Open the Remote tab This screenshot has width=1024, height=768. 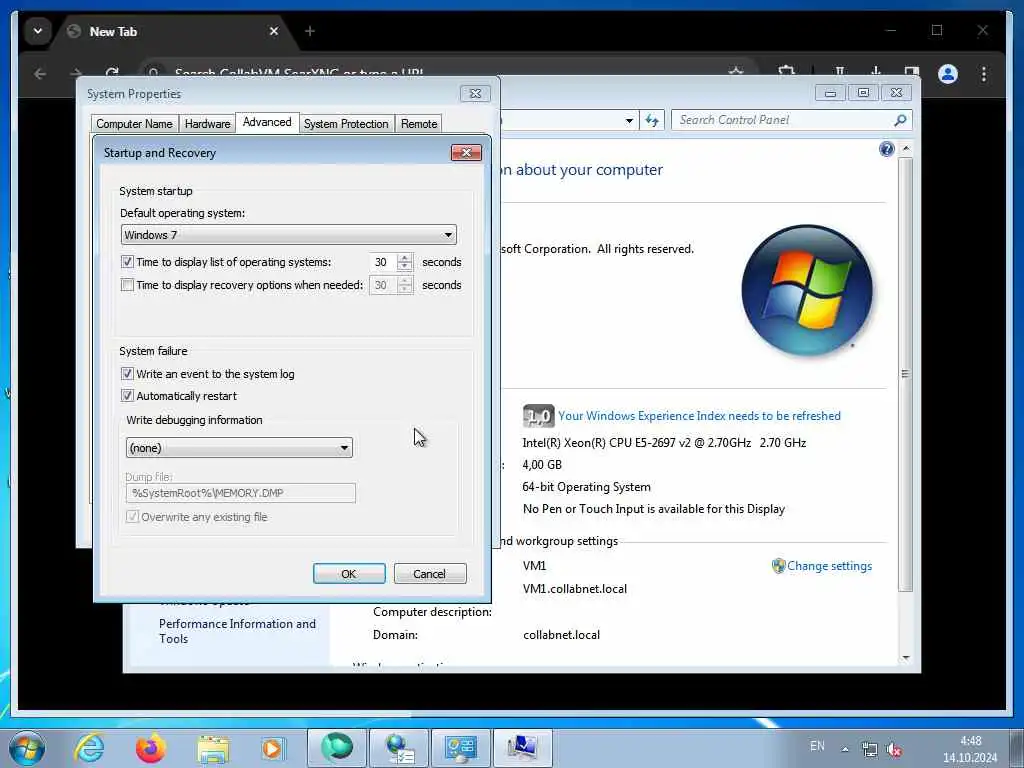419,123
